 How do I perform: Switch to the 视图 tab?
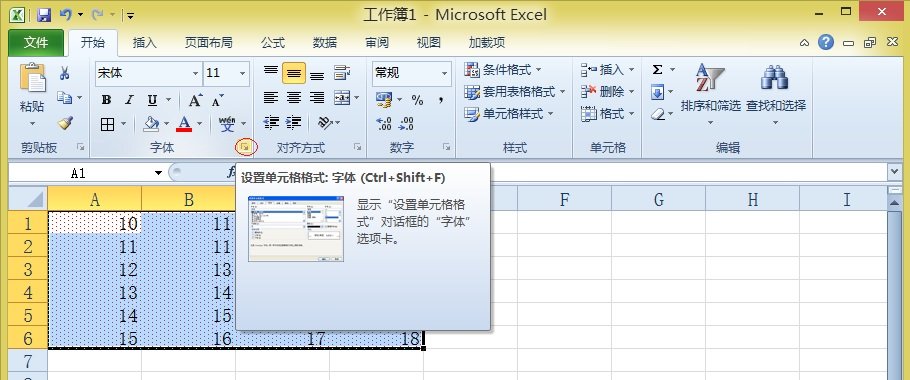tap(429, 43)
